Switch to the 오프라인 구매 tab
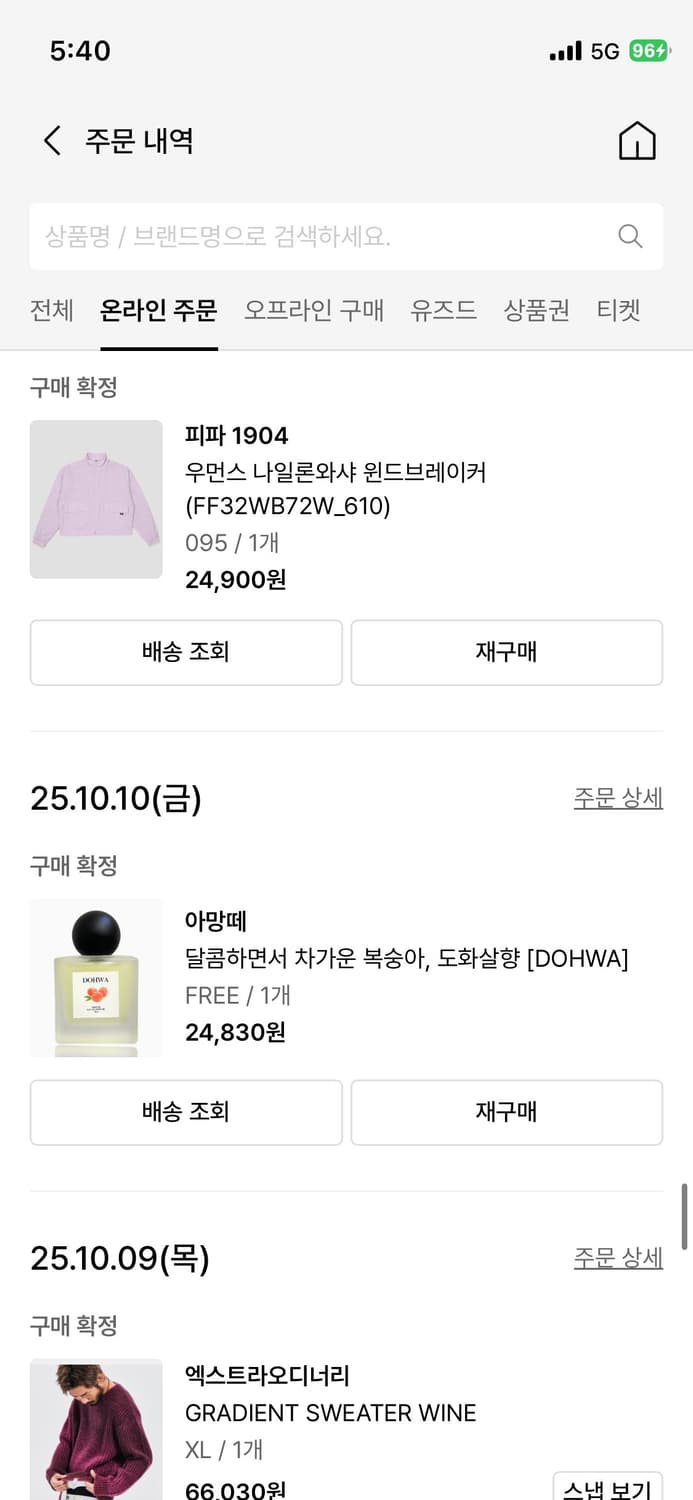Screen dimensions: 693x1500 [316, 311]
